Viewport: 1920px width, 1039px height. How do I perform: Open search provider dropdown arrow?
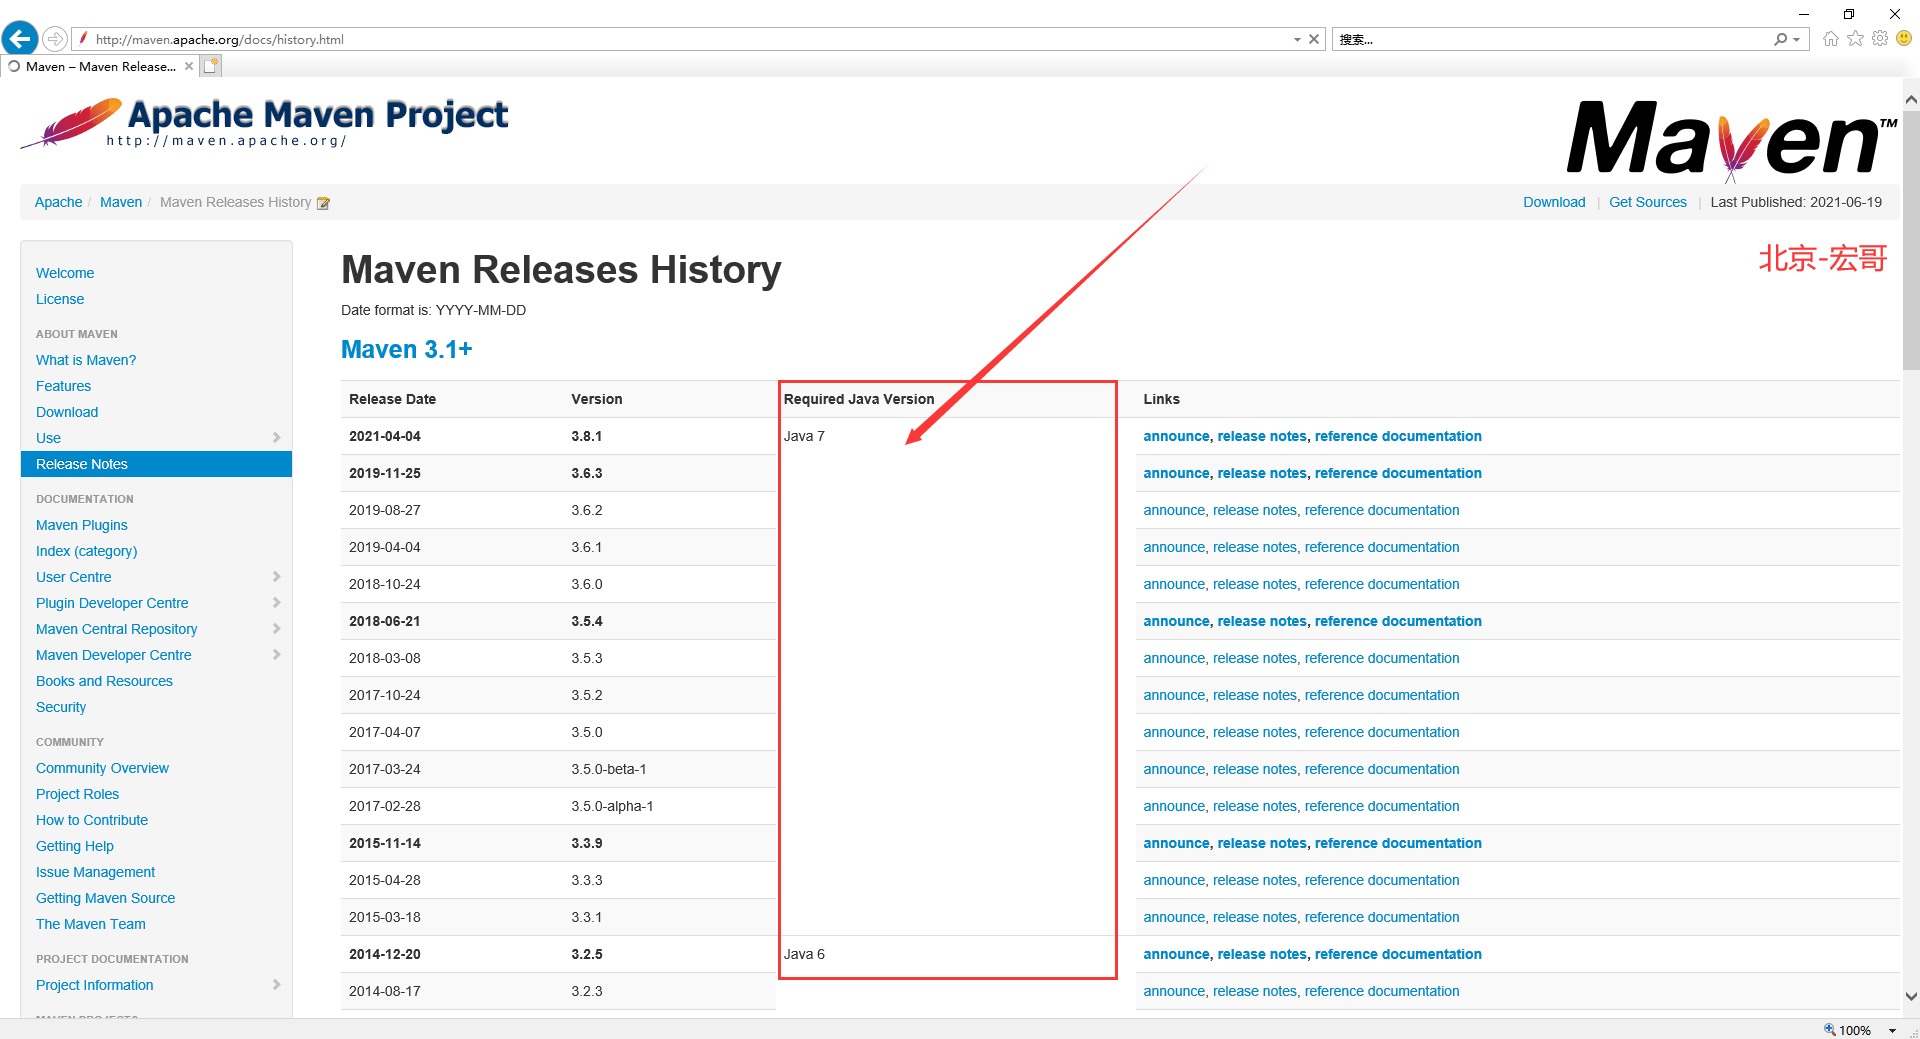coord(1797,39)
